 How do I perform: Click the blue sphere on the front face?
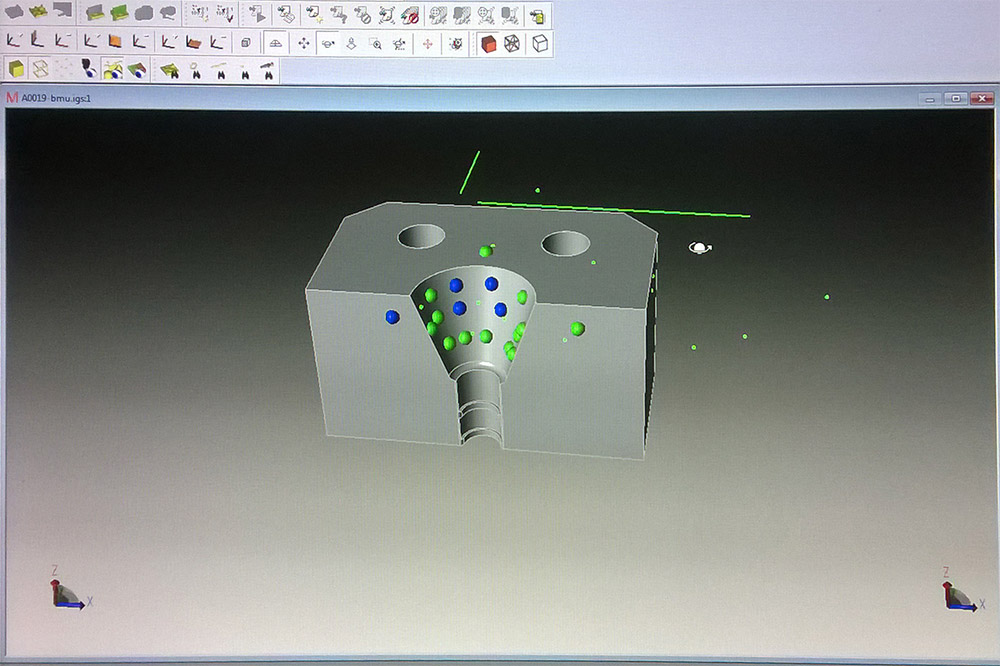tap(392, 317)
